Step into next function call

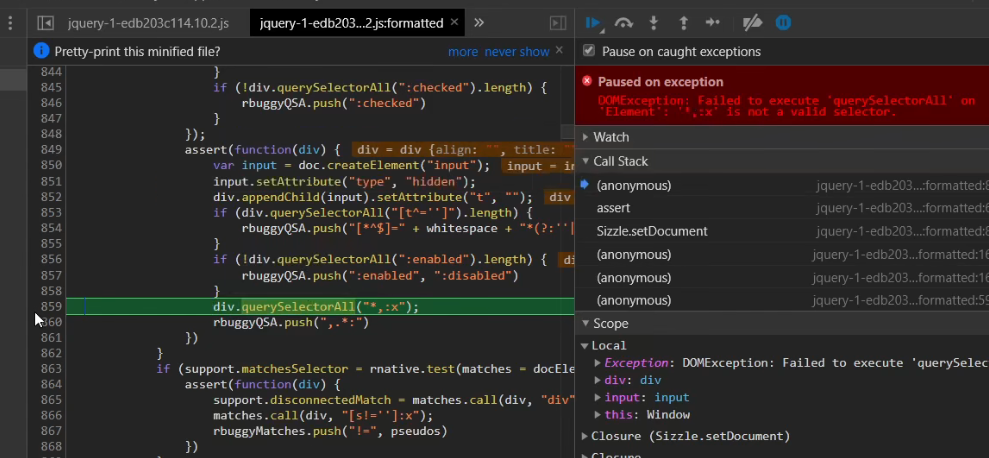pos(654,22)
